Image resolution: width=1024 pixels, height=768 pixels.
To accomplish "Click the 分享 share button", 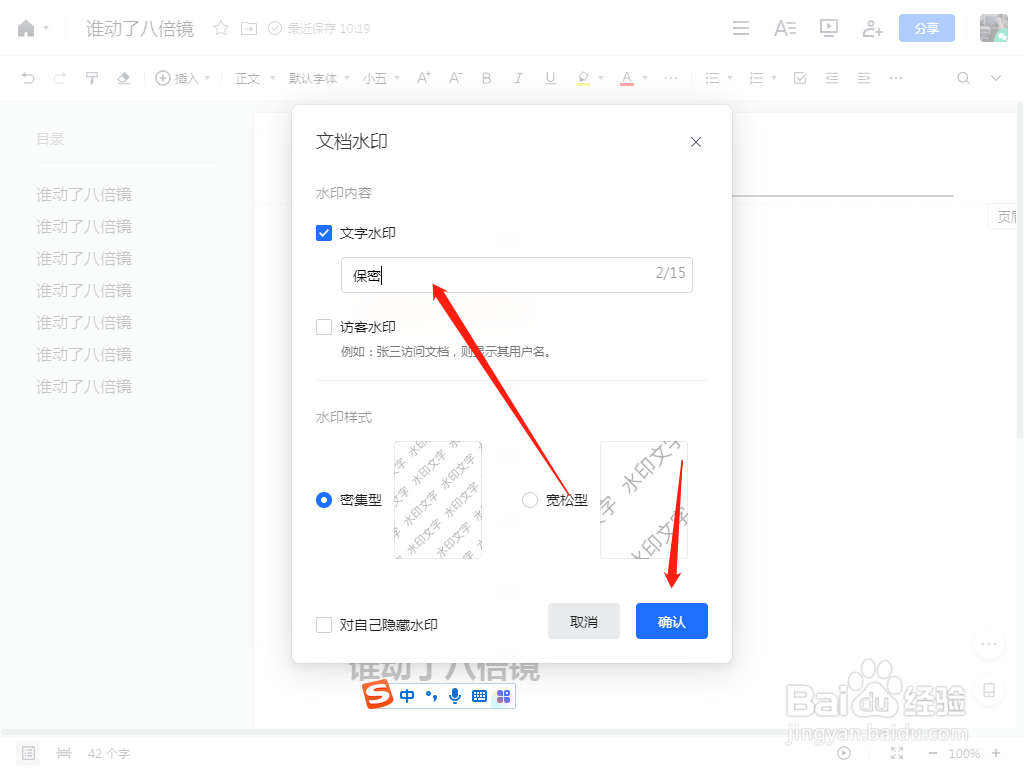I will (x=927, y=28).
